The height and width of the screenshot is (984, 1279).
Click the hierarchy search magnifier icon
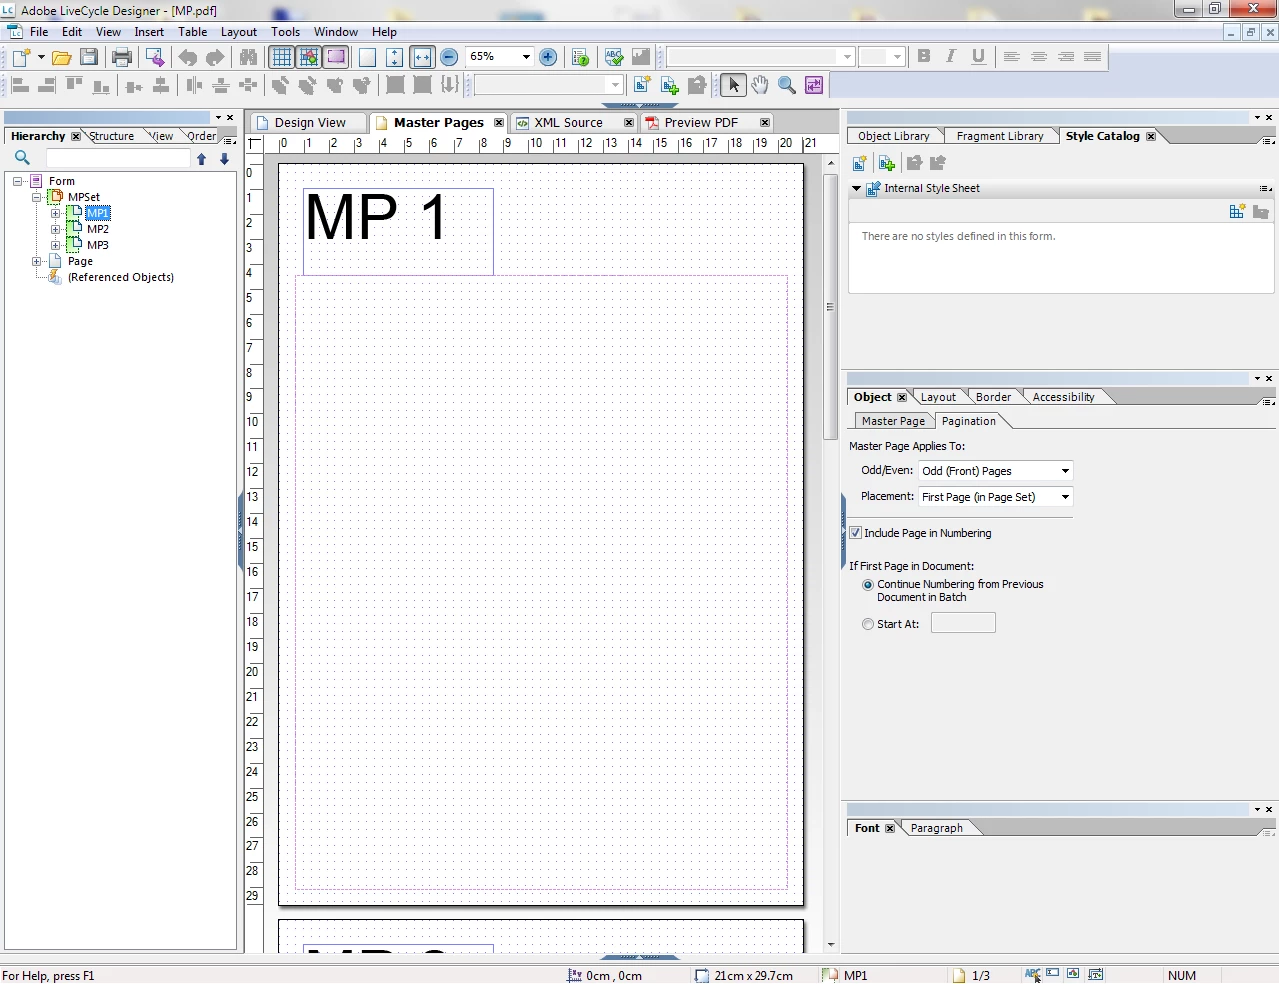(x=22, y=158)
